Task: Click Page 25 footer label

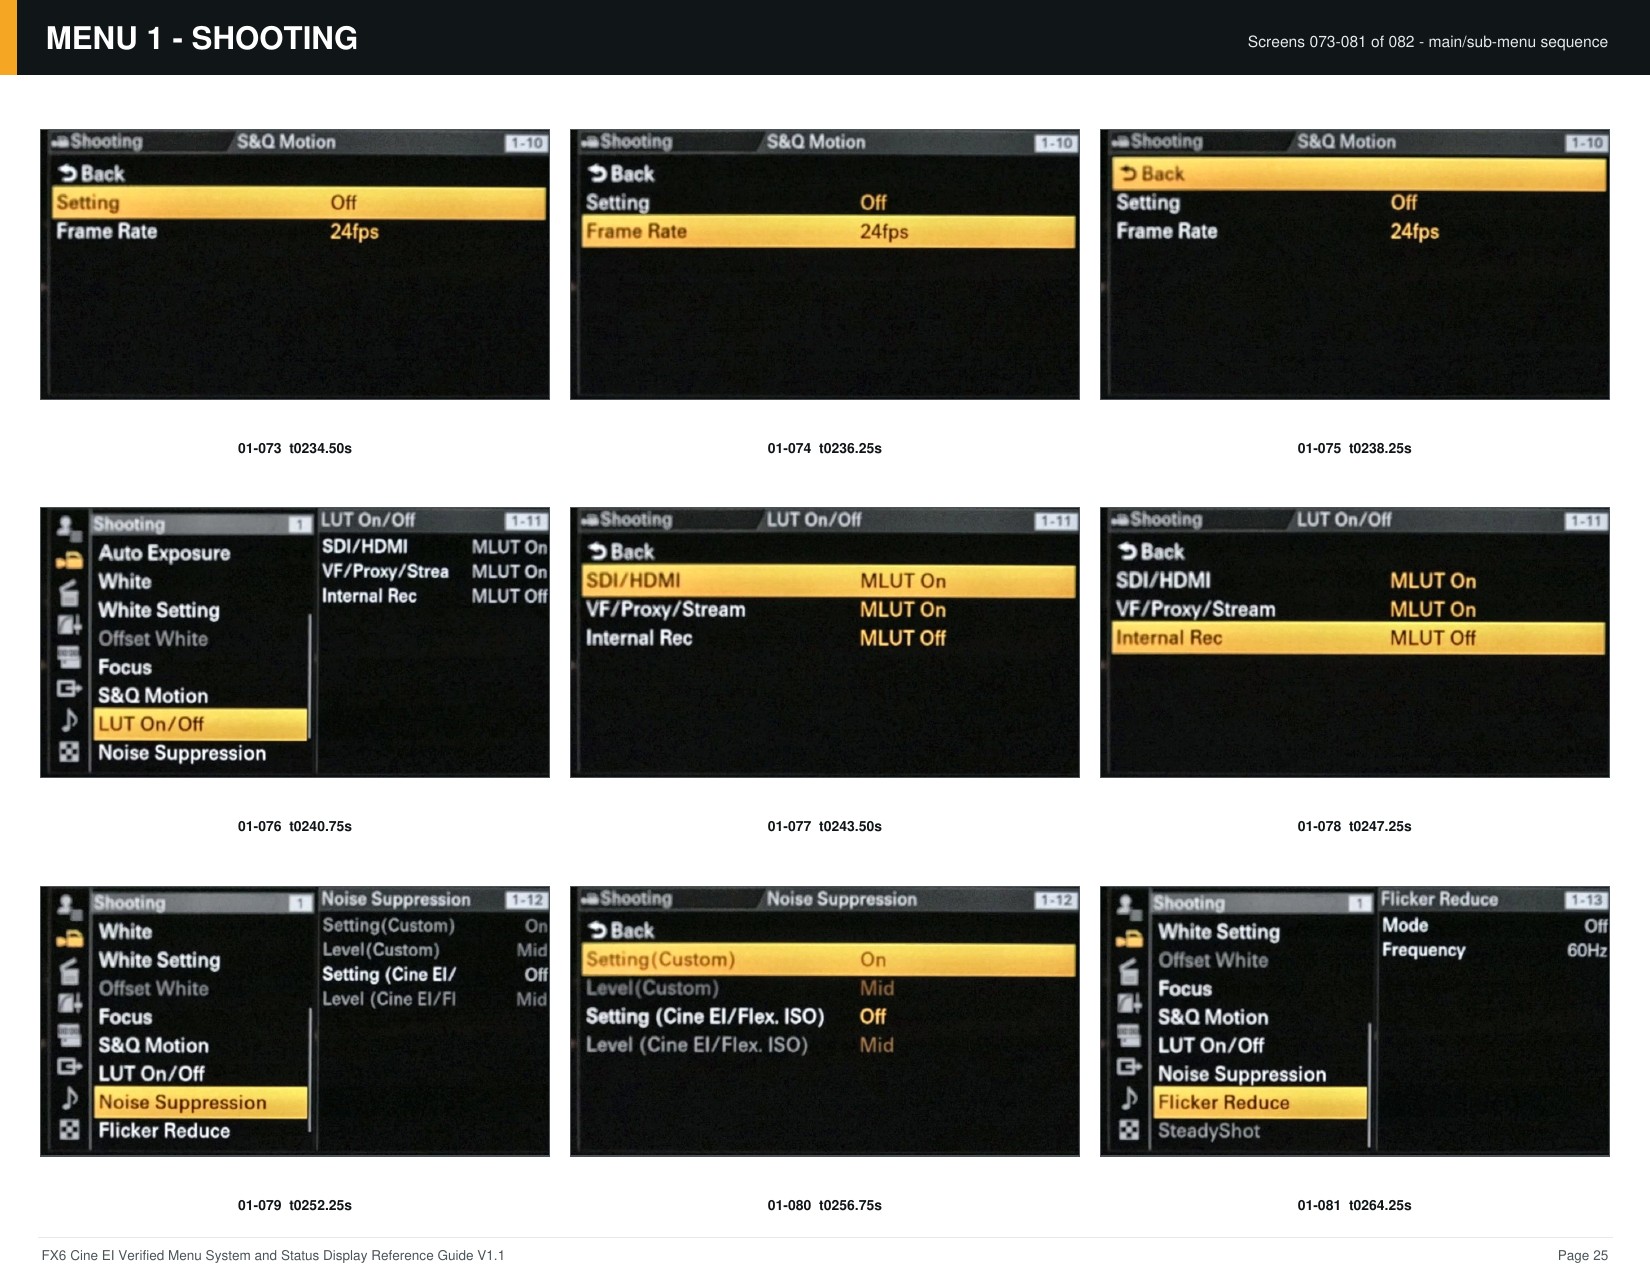Action: (1583, 1255)
